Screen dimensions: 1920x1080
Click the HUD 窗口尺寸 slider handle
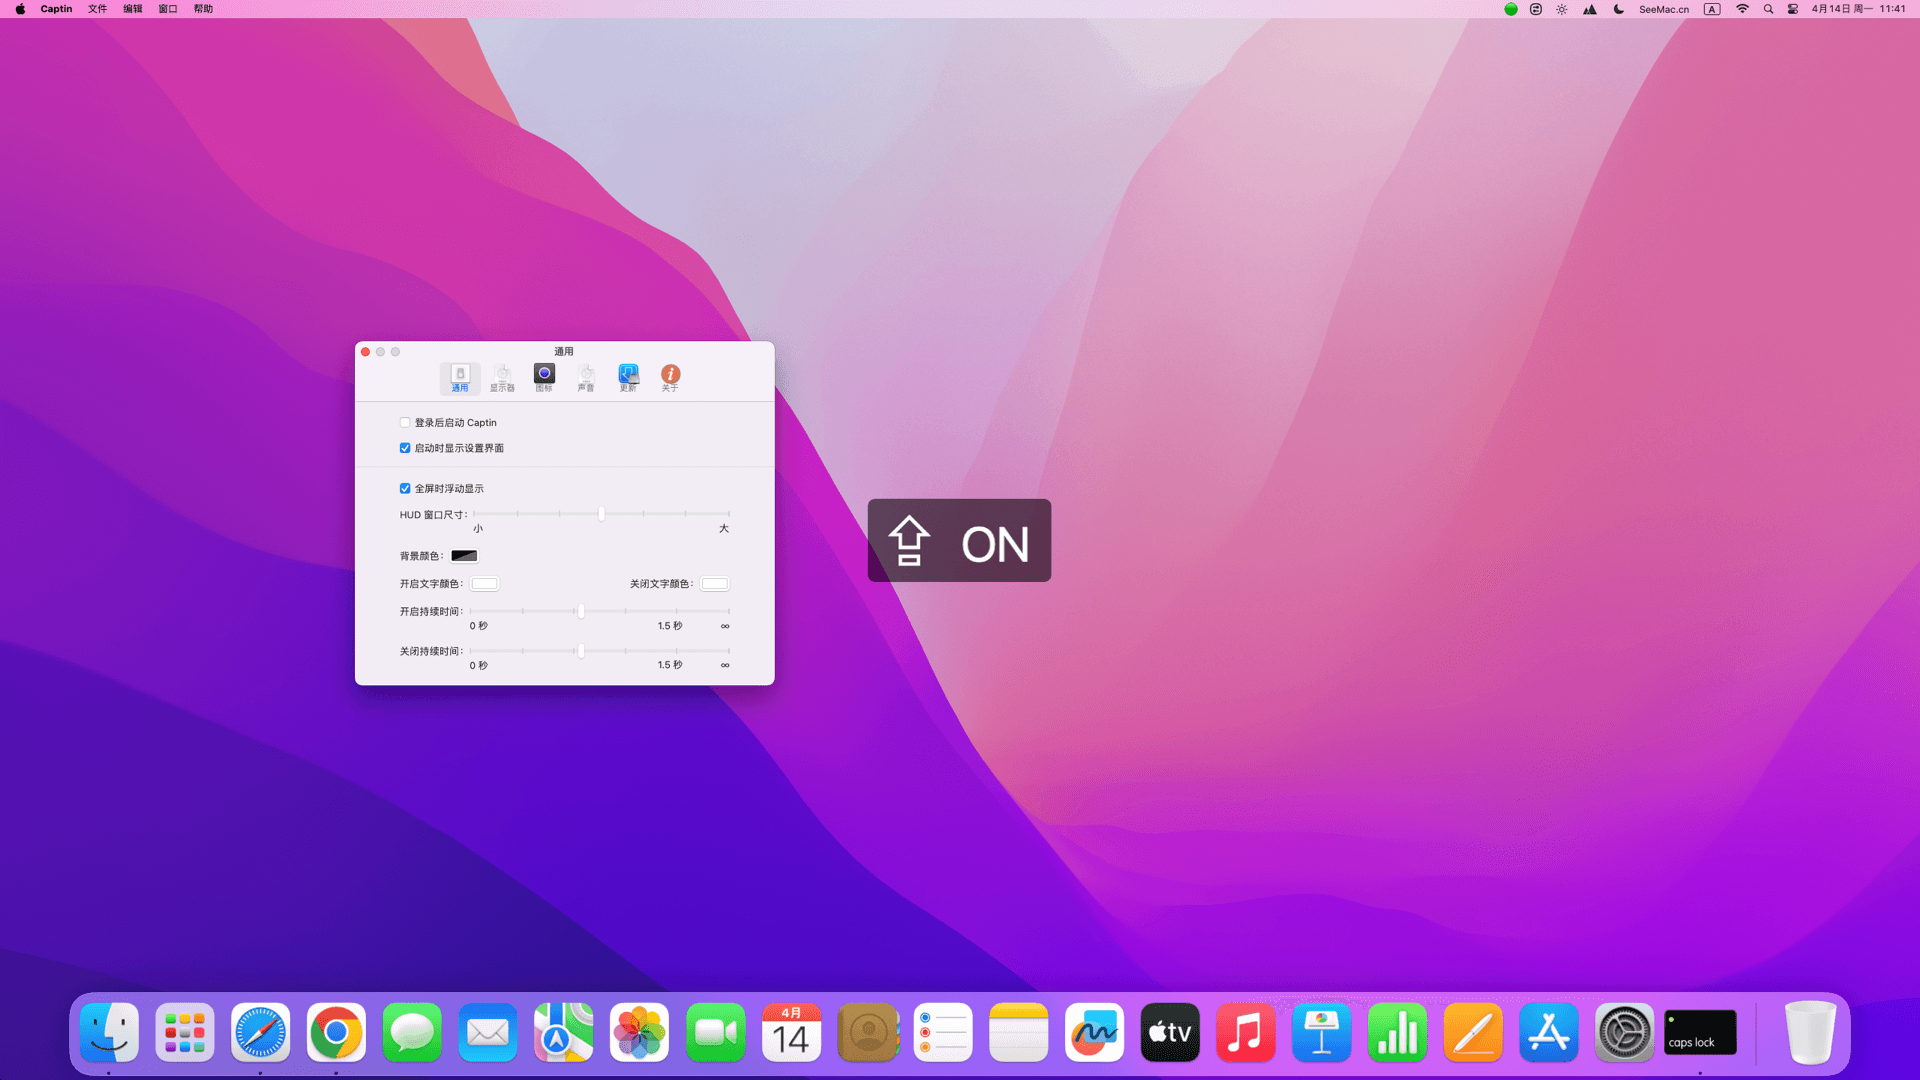tap(601, 514)
